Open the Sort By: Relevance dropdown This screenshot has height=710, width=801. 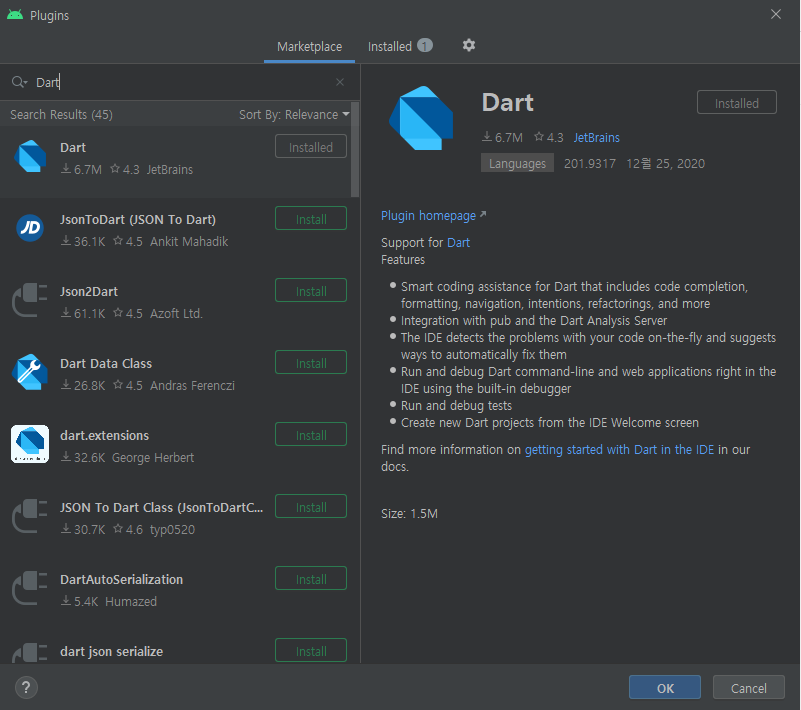[294, 114]
